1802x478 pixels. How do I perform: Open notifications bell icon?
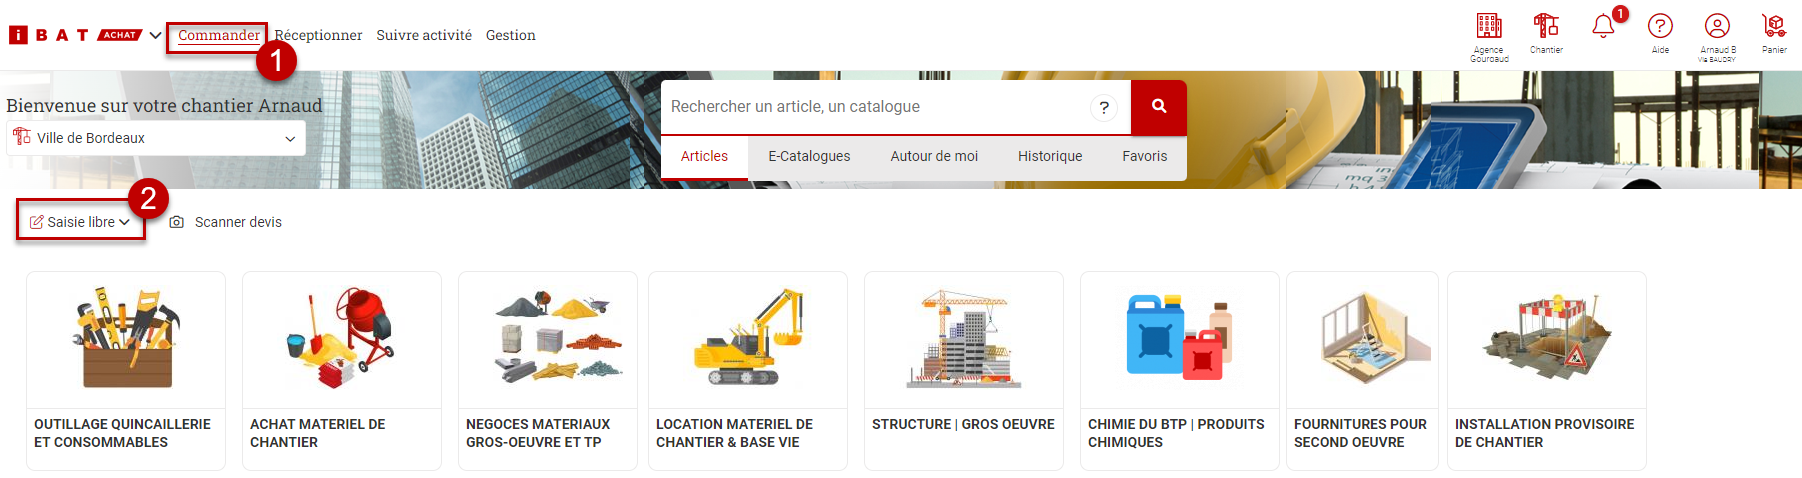[x=1603, y=27]
